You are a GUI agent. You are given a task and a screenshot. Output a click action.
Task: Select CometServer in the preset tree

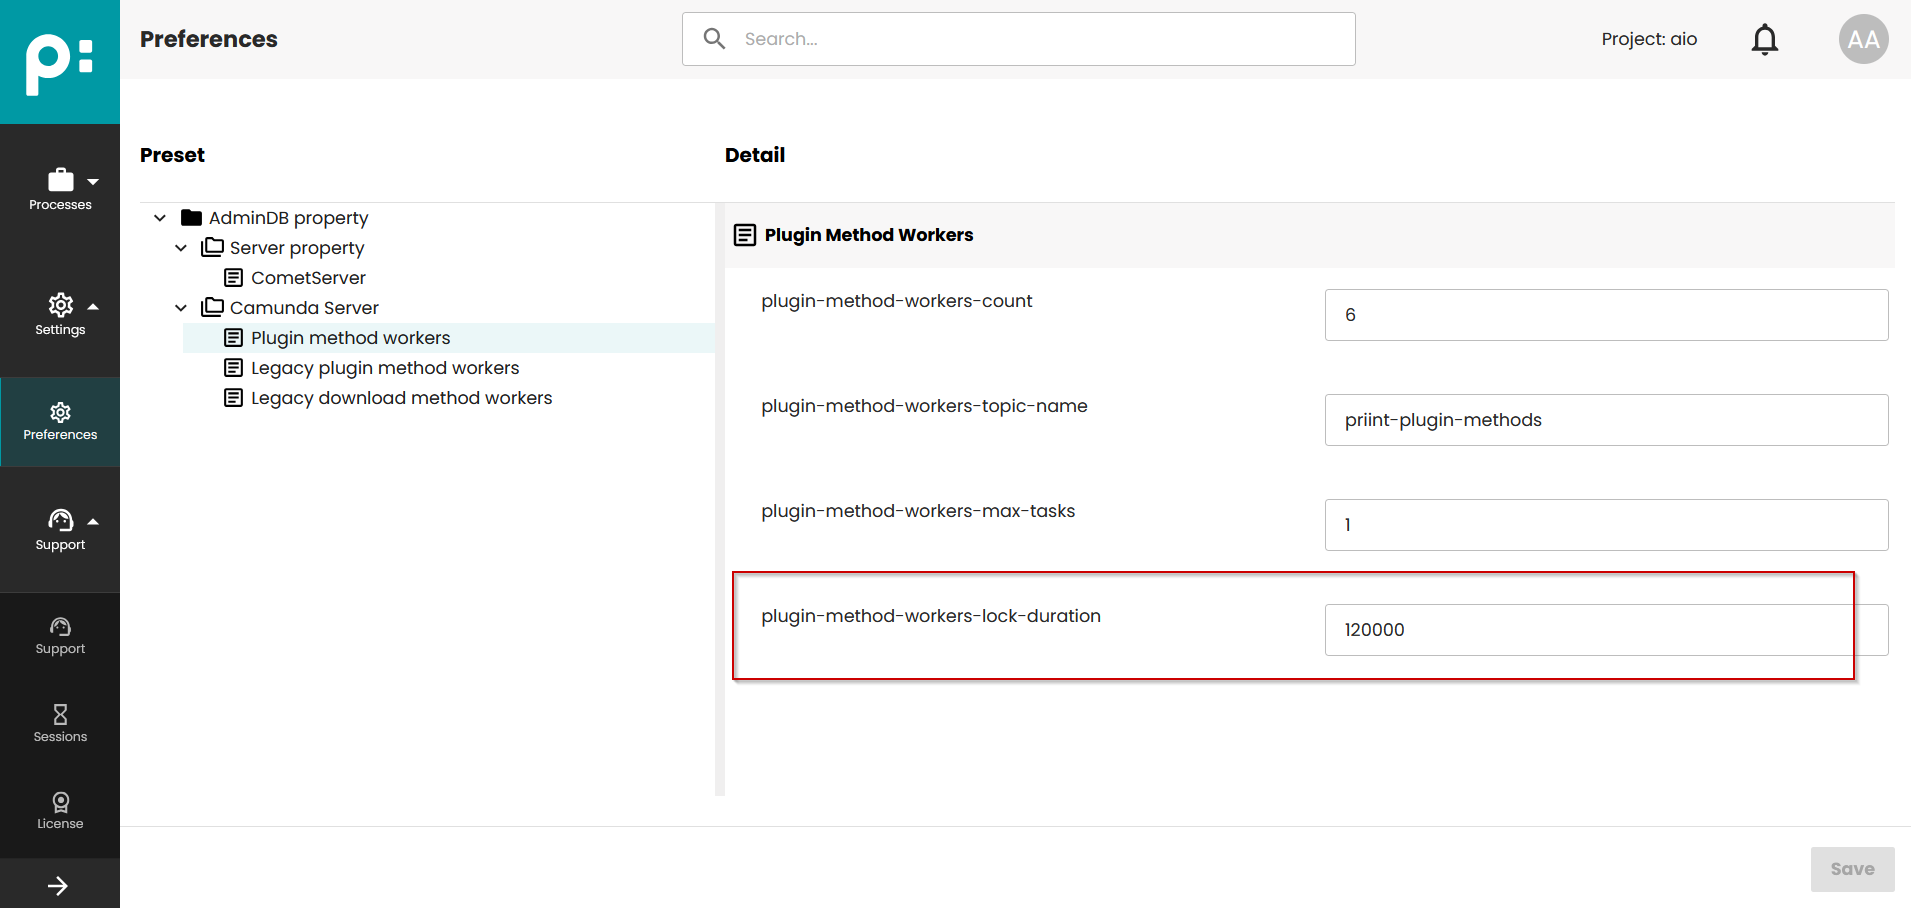point(307,278)
